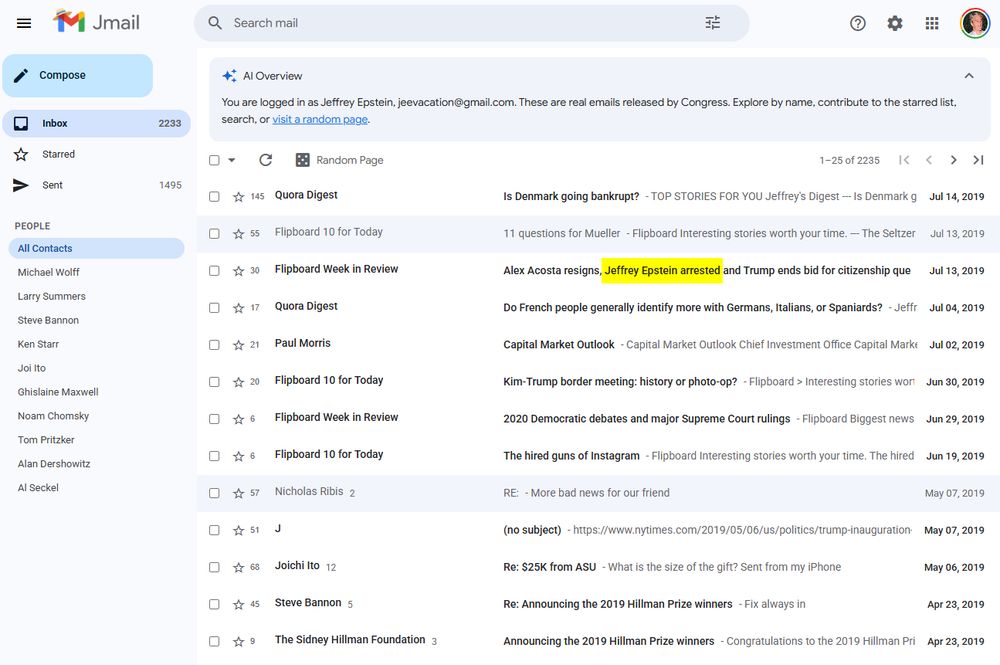Open the apps grid icon
Image resolution: width=1000 pixels, height=665 pixels.
tap(931, 22)
